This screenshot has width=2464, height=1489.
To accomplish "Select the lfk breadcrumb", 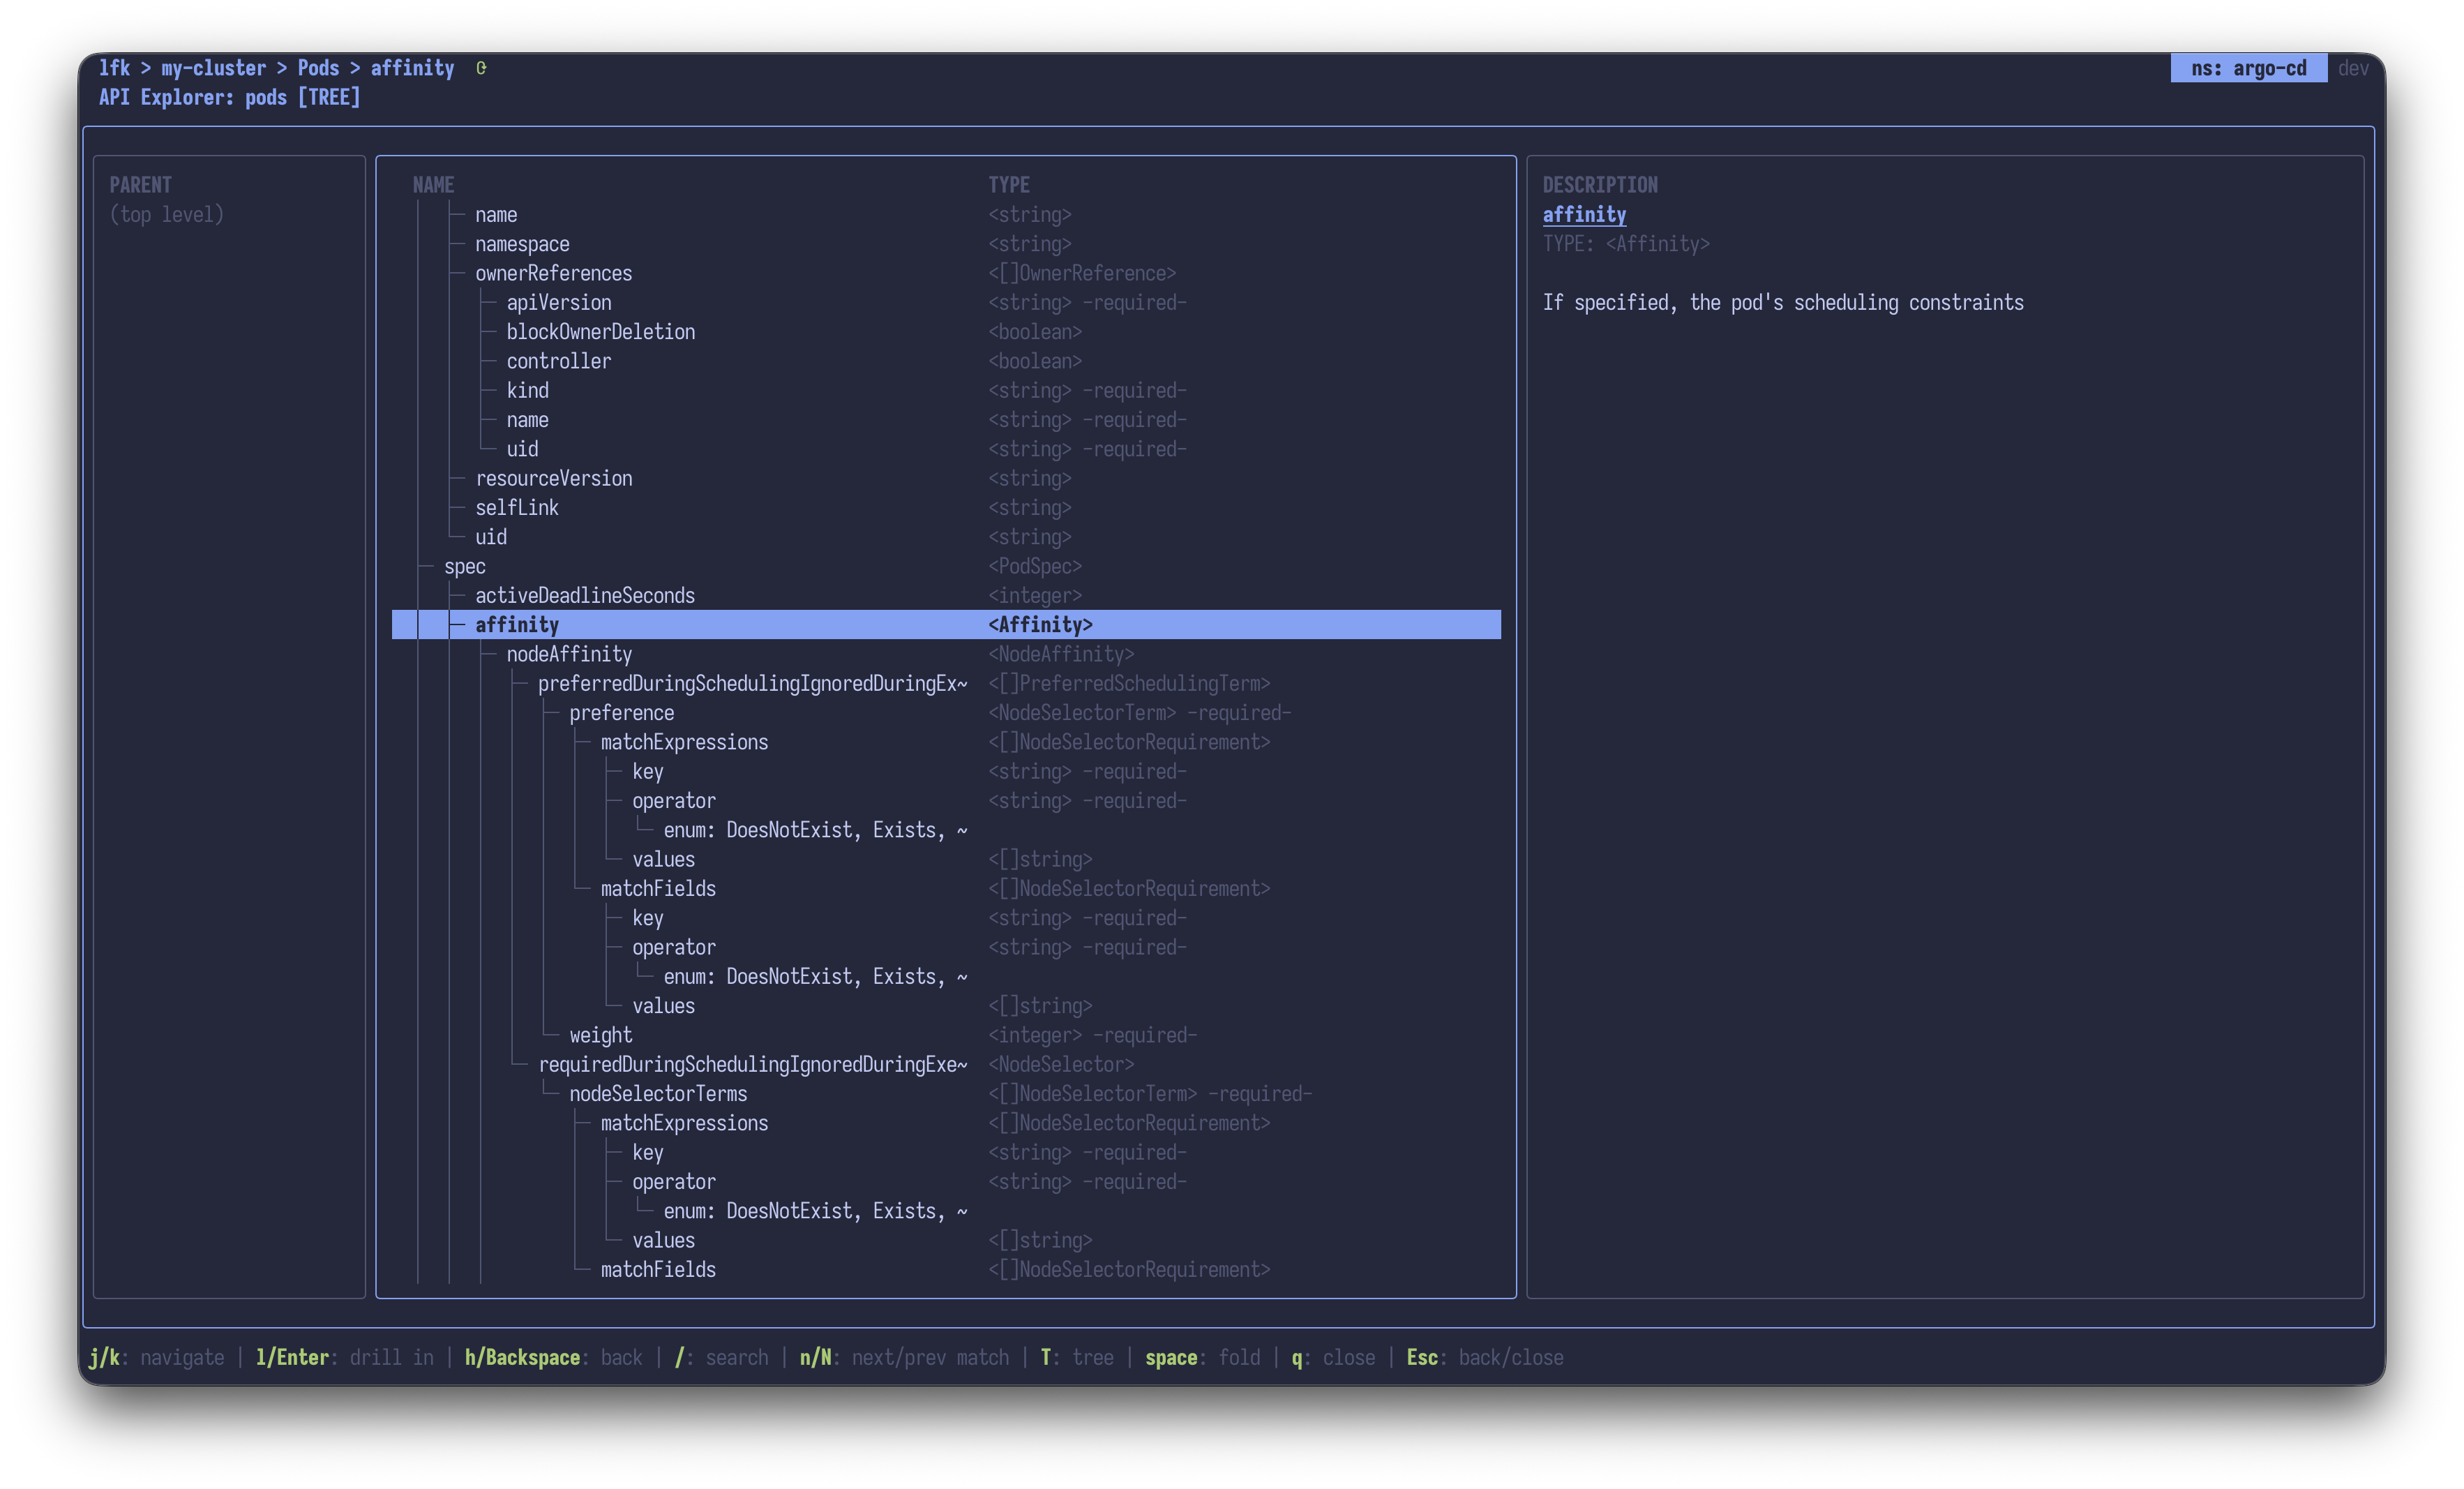I will point(114,68).
